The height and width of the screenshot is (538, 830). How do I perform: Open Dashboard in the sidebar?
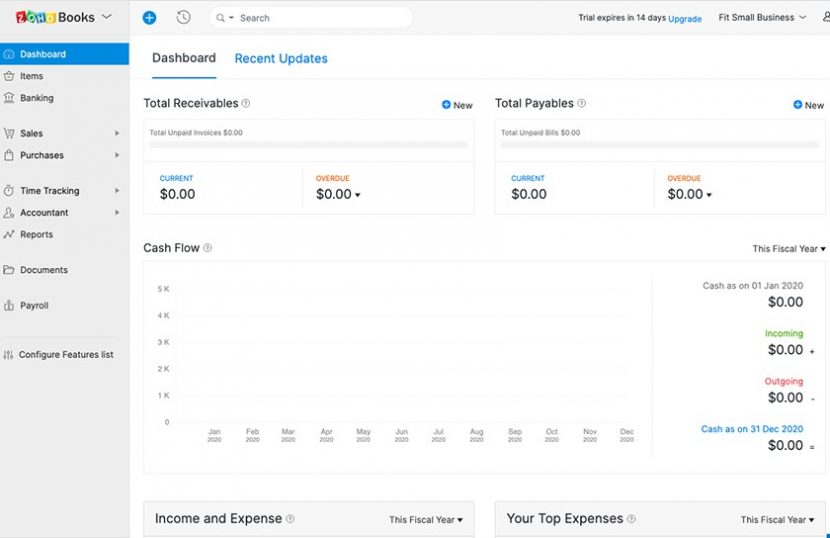click(x=64, y=54)
